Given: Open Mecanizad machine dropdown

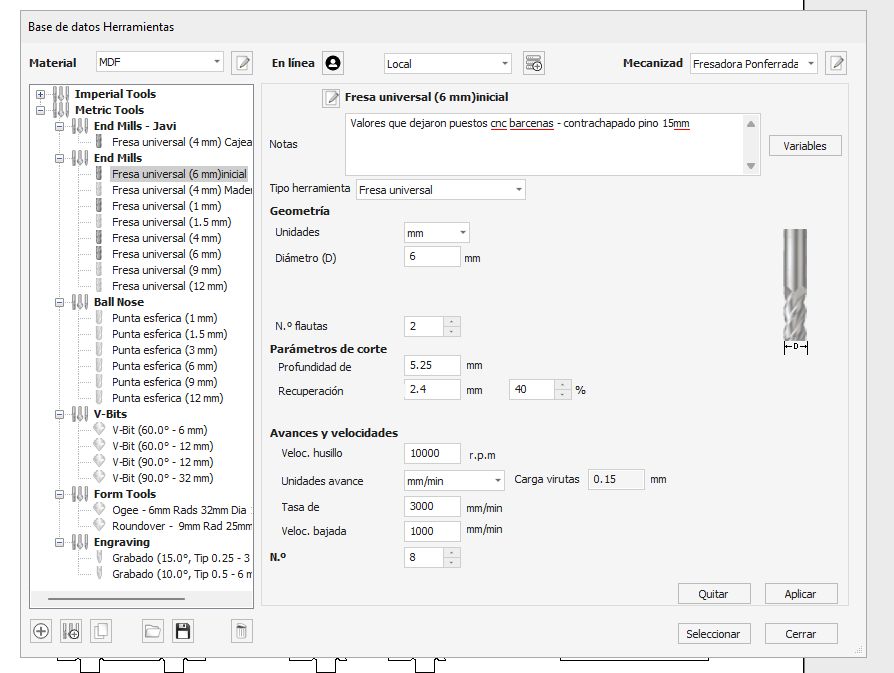Looking at the screenshot, I should (x=753, y=64).
